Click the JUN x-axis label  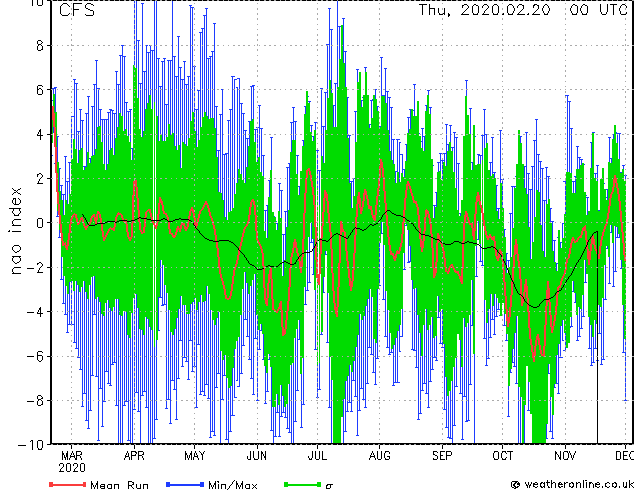pyautogui.click(x=257, y=456)
